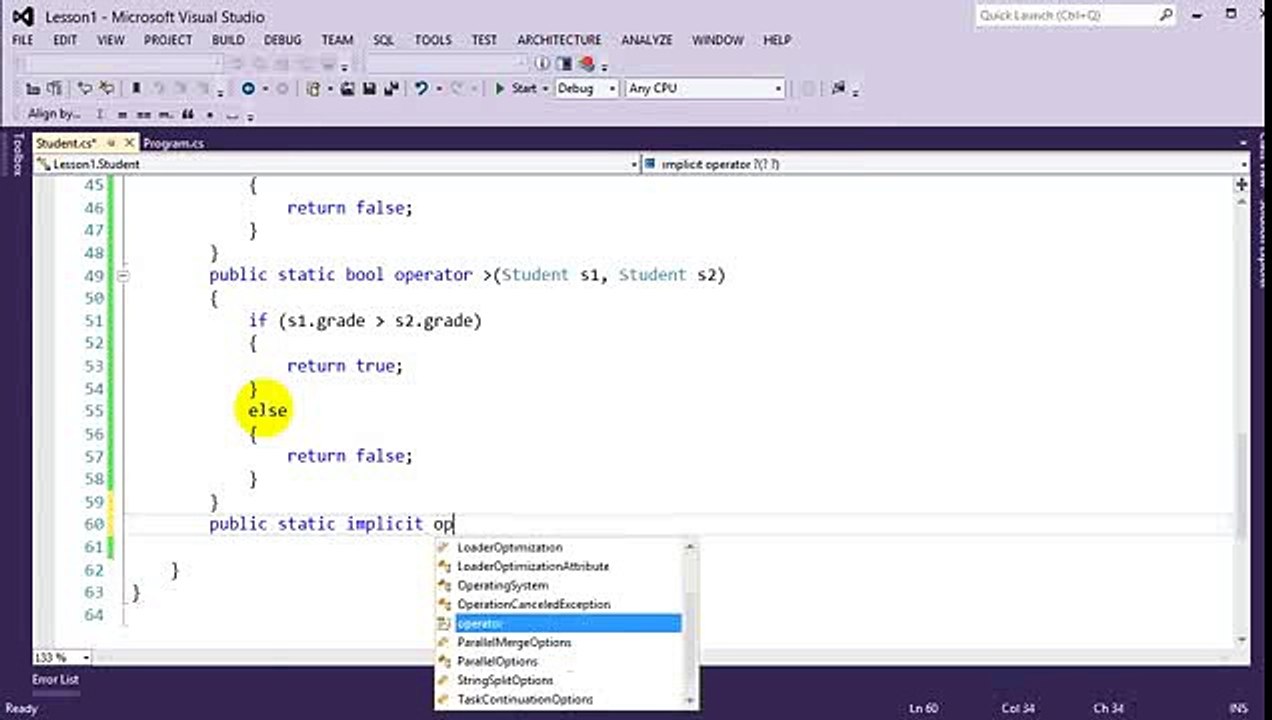Open the ANALYZE menu

click(647, 40)
